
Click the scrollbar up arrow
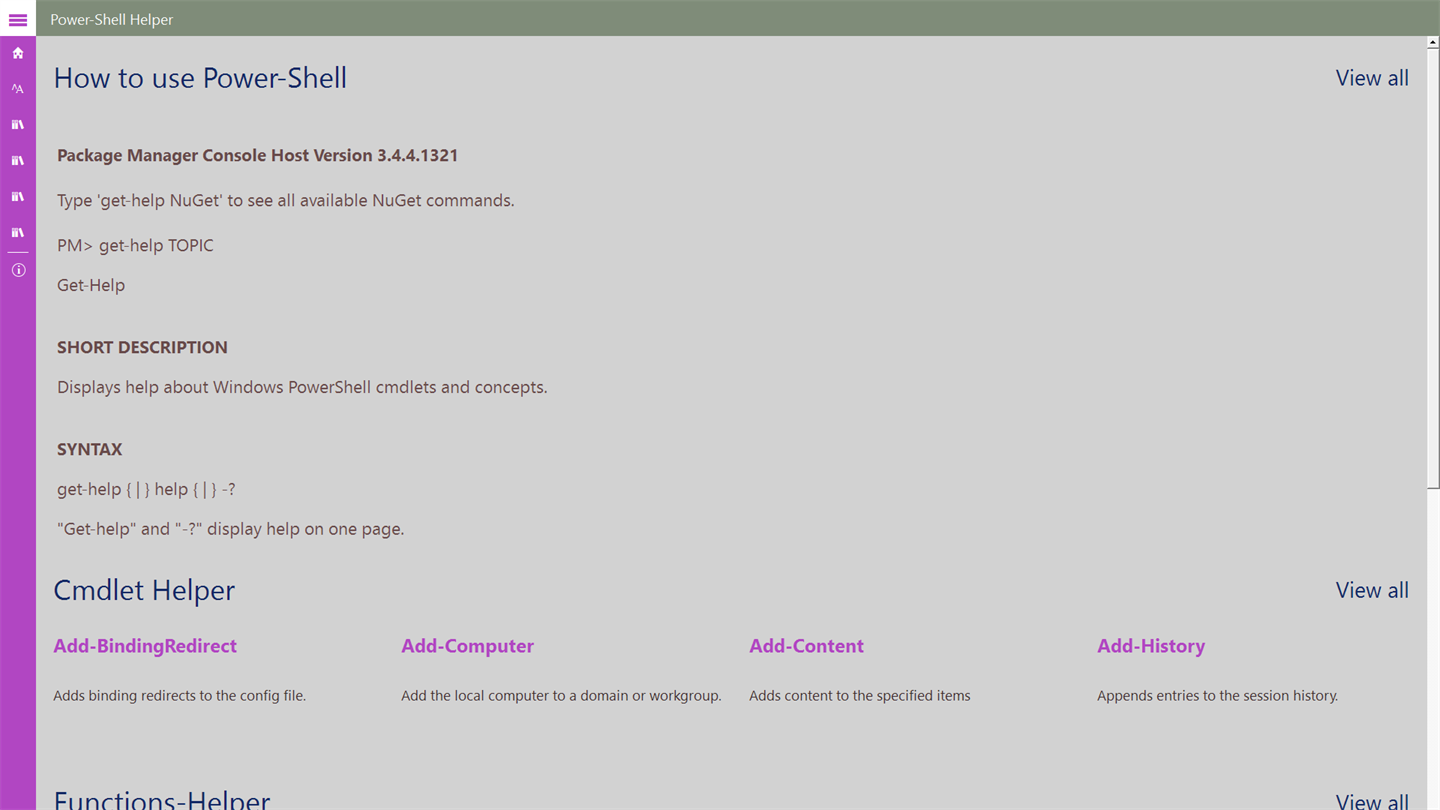[x=1433, y=43]
